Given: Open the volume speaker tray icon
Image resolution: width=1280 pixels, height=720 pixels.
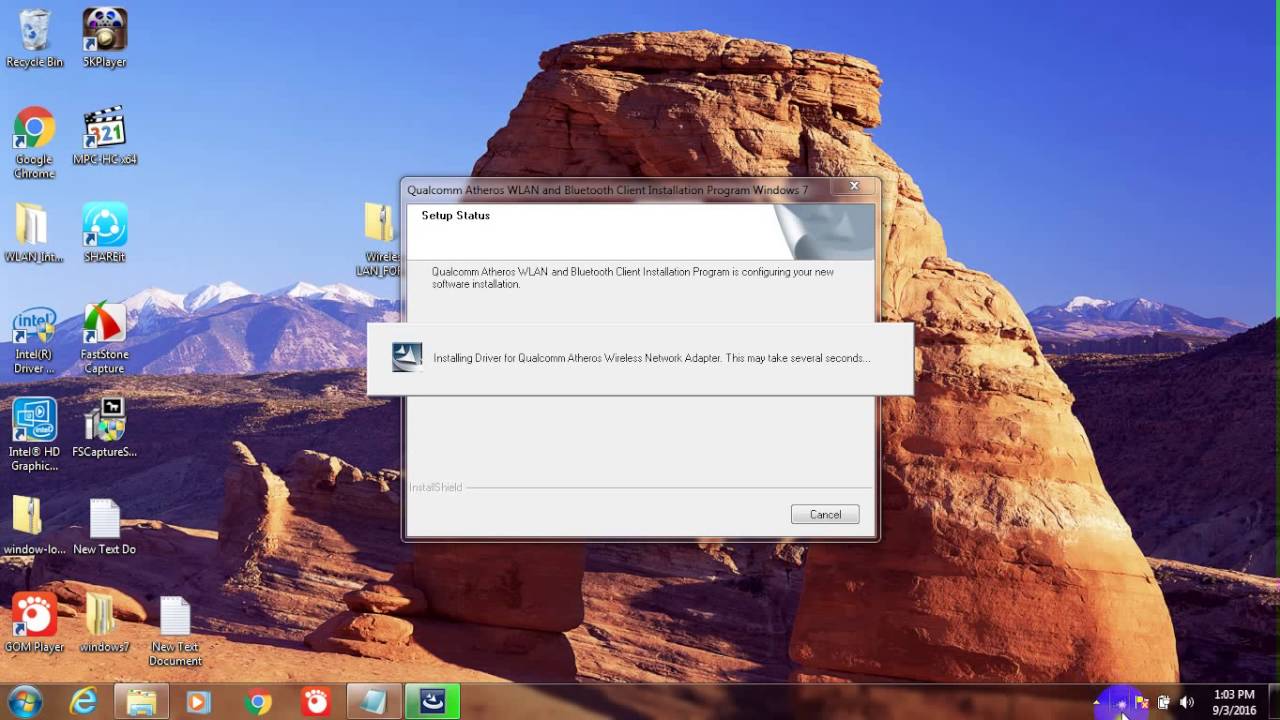Looking at the screenshot, I should pos(1187,703).
